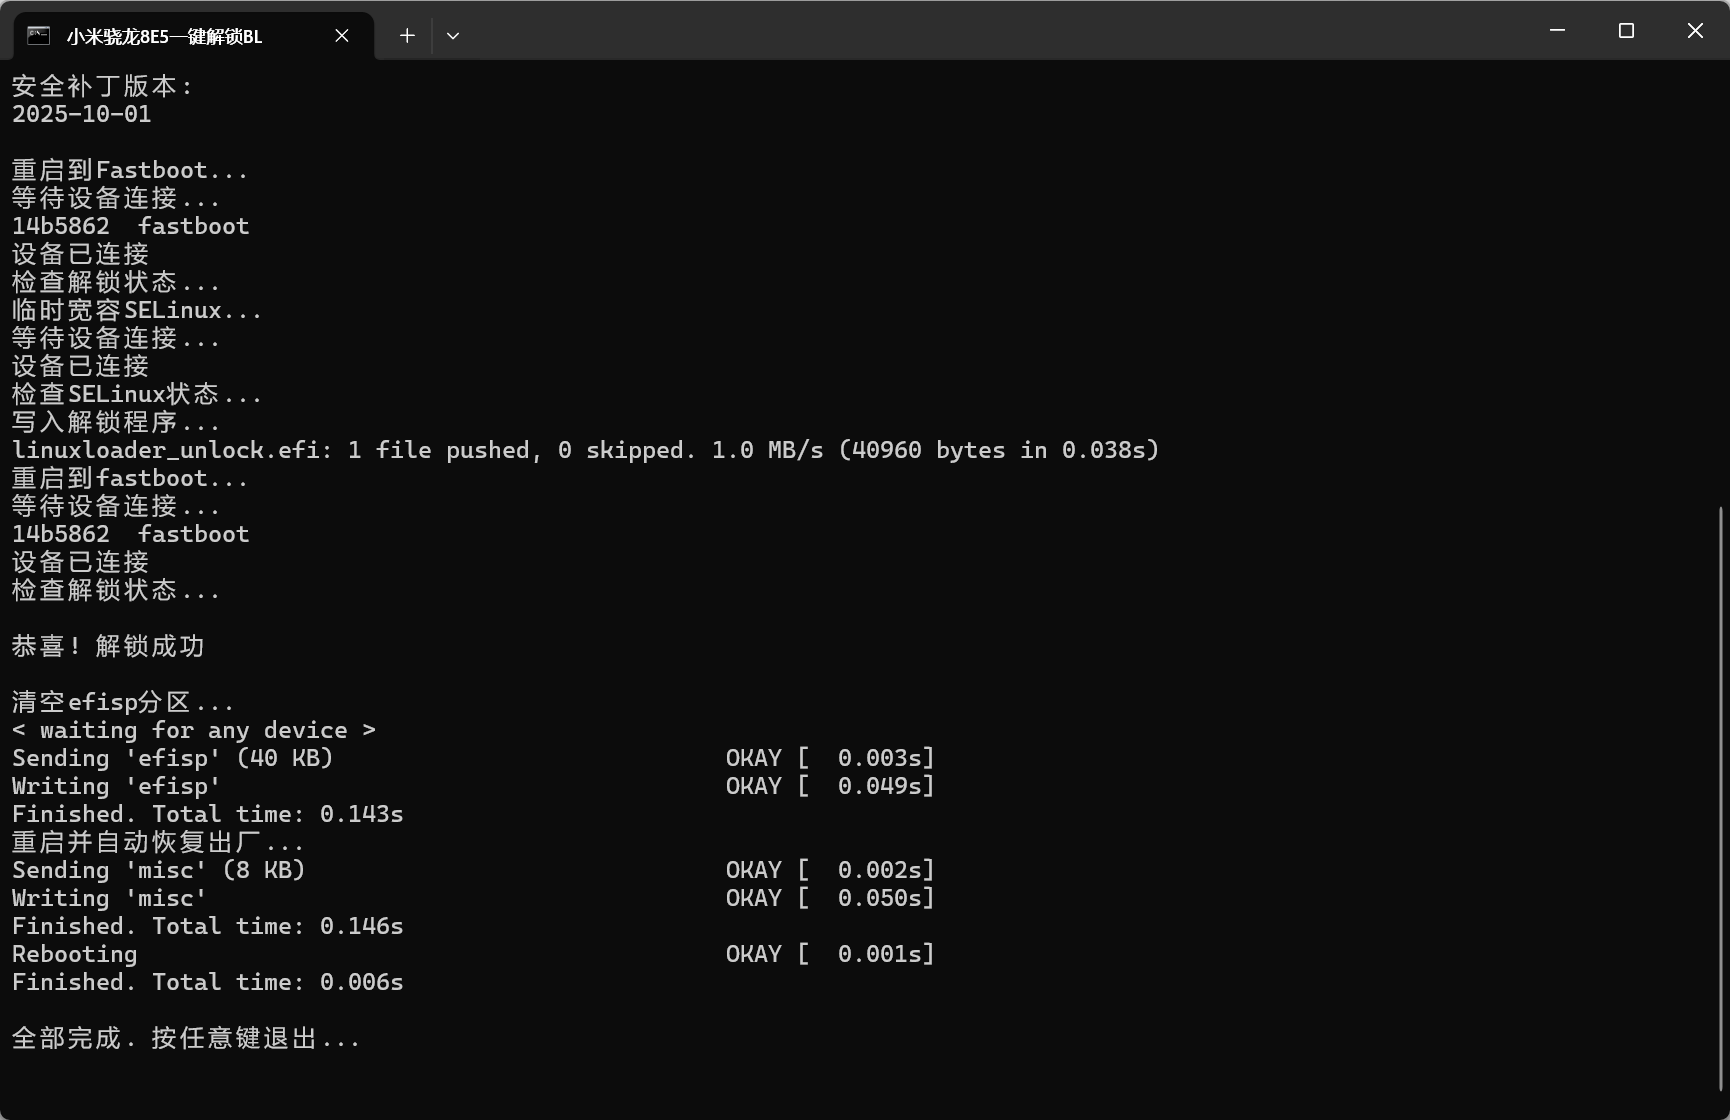Click the Writing 'misc' output line
The image size is (1730, 1120).
[x=110, y=898]
